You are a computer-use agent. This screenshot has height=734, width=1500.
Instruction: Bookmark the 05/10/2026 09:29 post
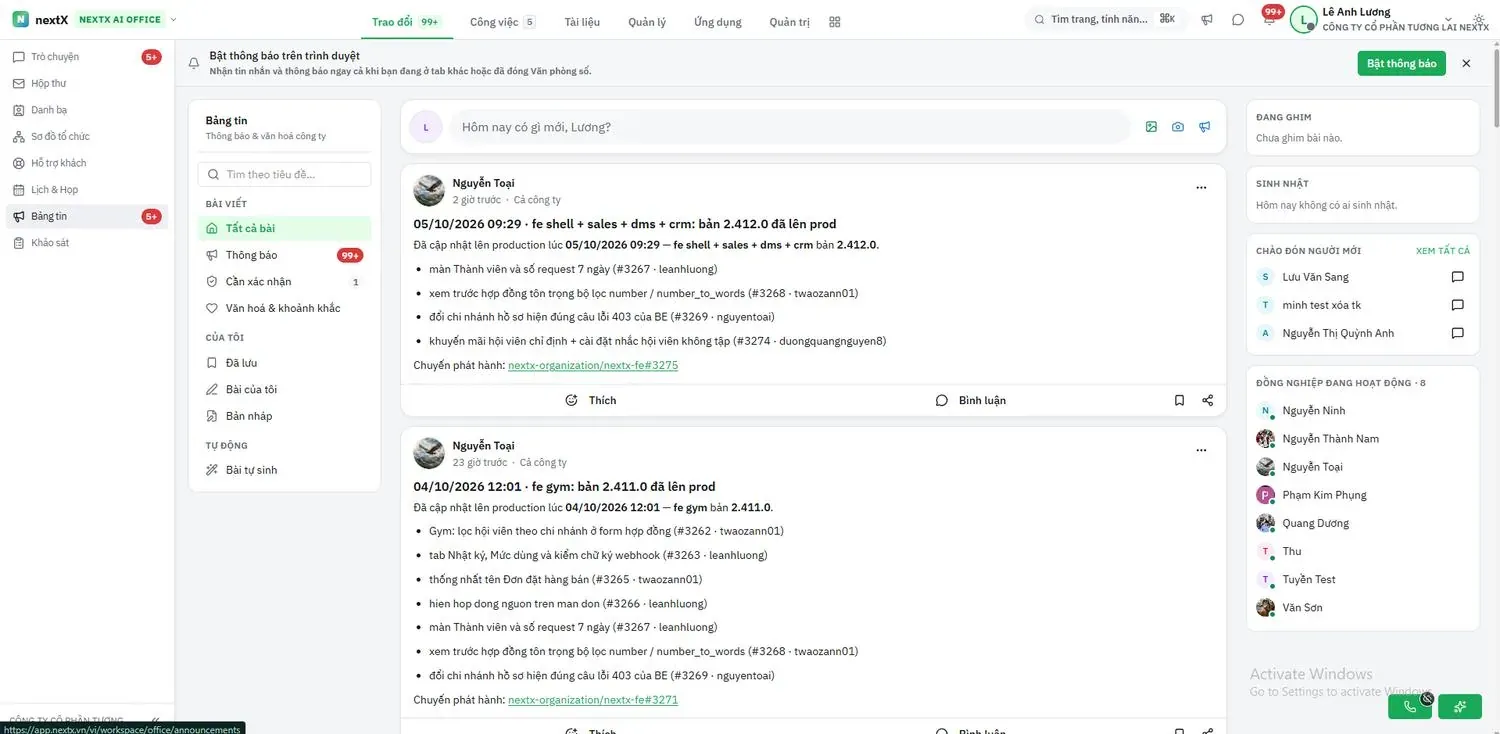click(x=1179, y=400)
